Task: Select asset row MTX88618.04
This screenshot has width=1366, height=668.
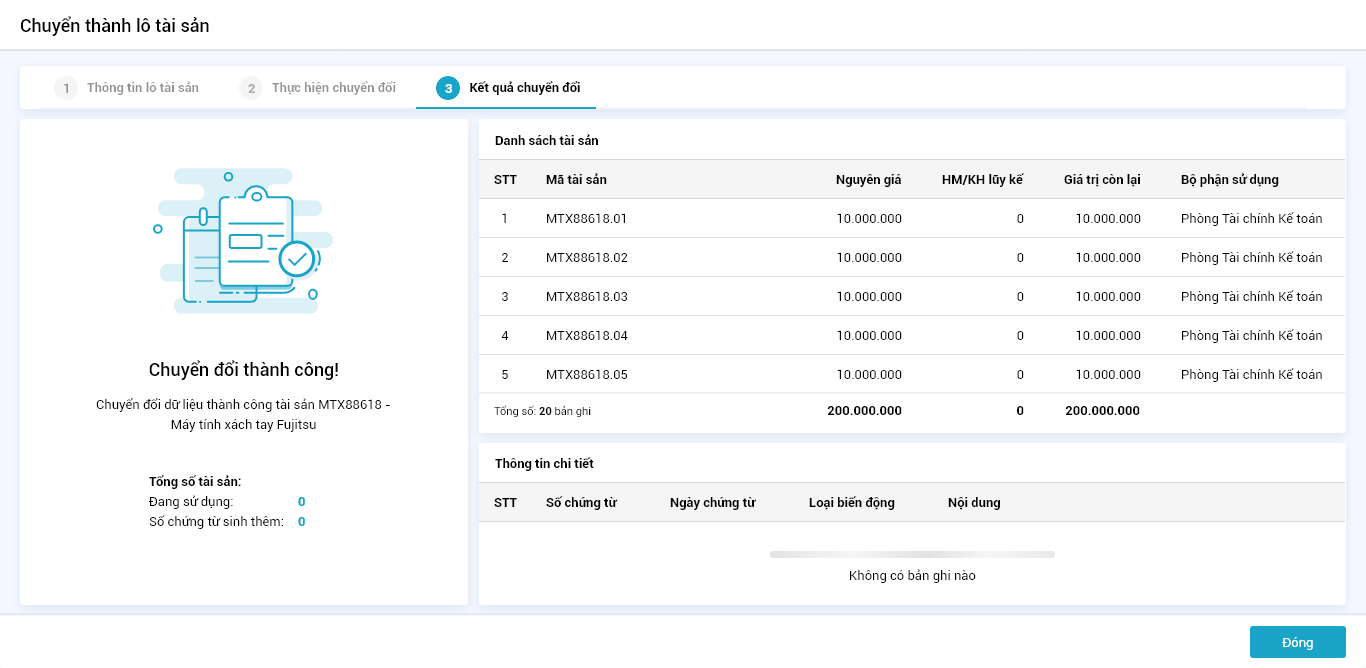Action: 586,335
